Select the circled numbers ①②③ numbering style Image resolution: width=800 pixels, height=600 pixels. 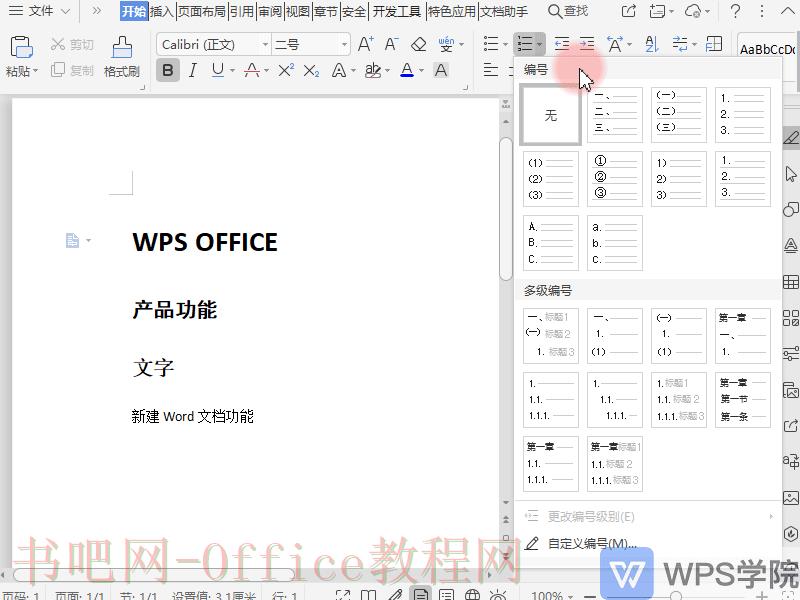615,179
